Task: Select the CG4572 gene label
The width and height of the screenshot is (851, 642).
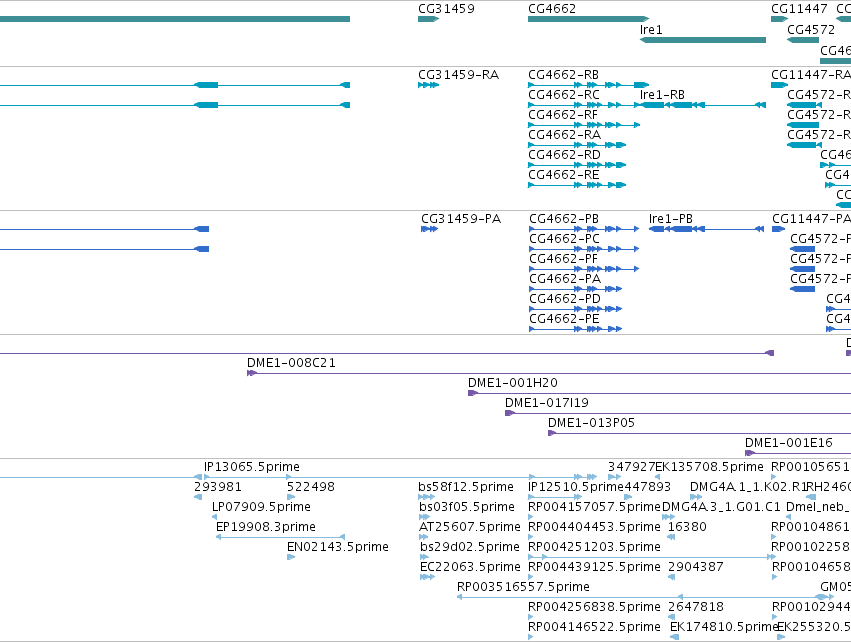Action: click(x=811, y=30)
